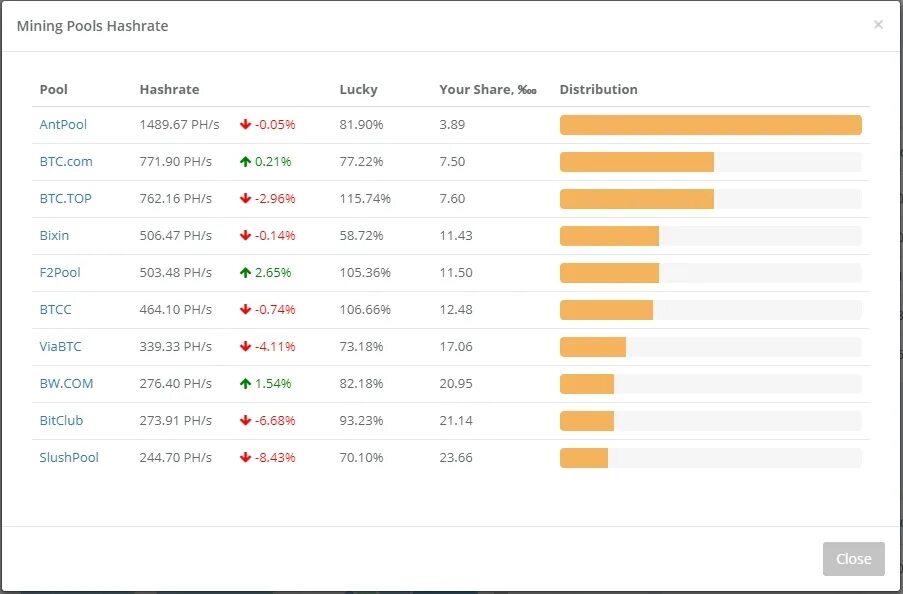Open the Bixin pool link
Viewport: 903px width, 594px height.
[54, 235]
